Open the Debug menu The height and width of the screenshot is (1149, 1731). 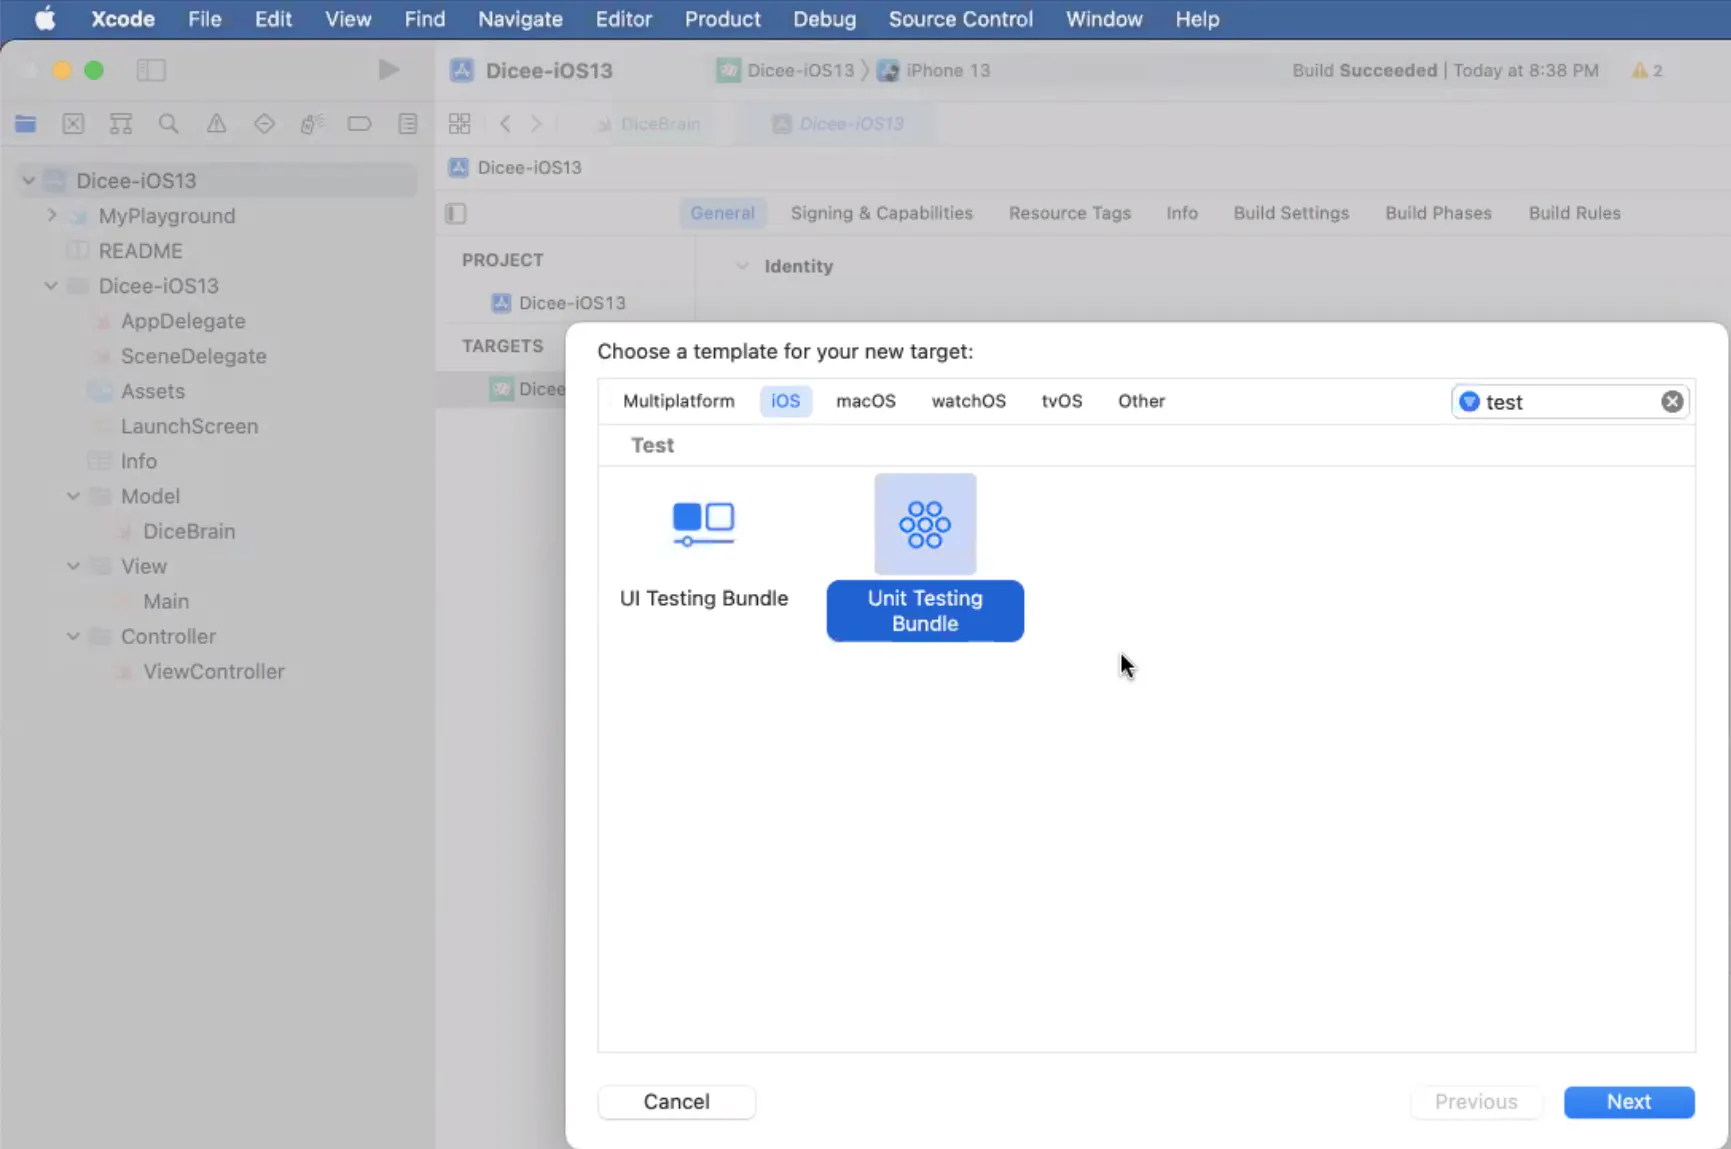824,19
